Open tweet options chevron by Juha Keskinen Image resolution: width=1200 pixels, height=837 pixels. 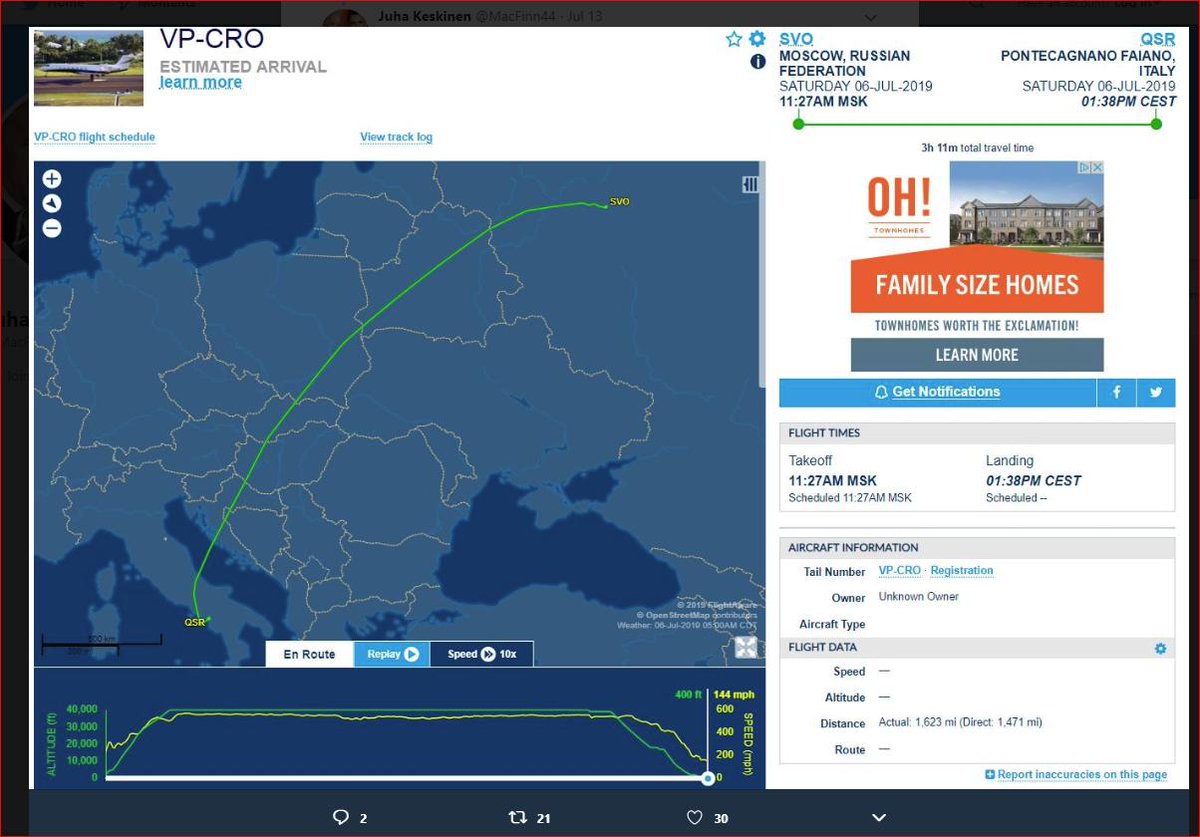point(871,17)
